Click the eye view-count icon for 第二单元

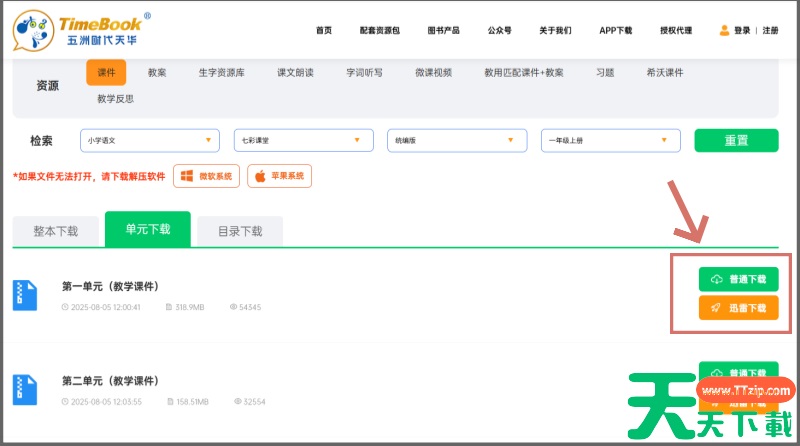coord(238,402)
